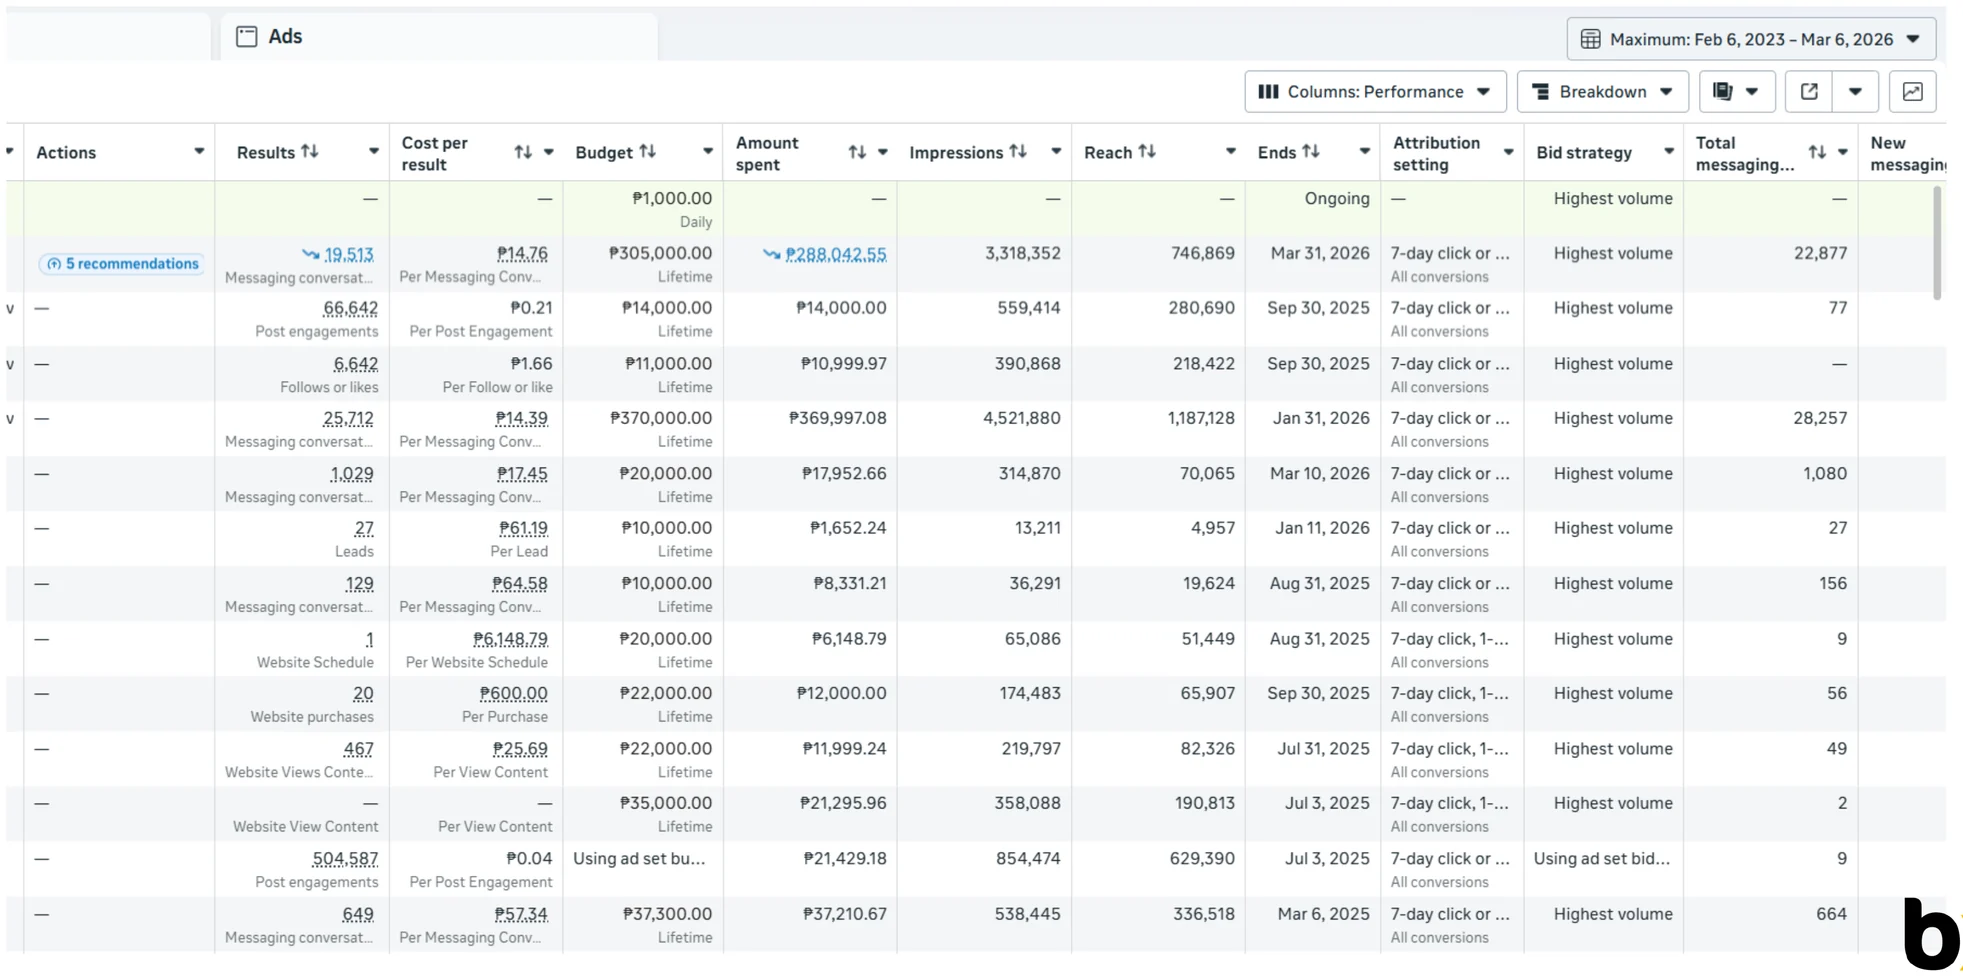Sort the Ends date column
The image size is (1963, 976).
(x=1311, y=151)
